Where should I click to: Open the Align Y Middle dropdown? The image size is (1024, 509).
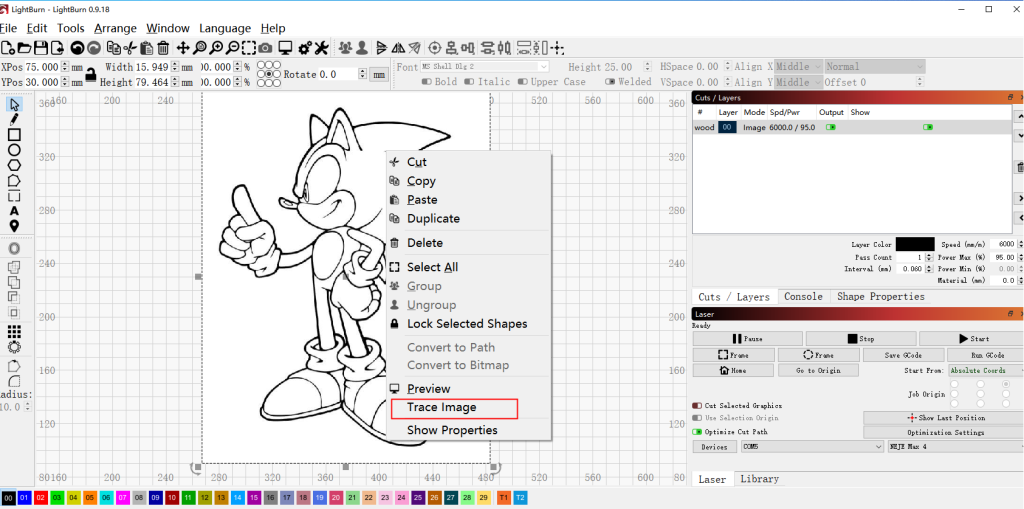(797, 82)
